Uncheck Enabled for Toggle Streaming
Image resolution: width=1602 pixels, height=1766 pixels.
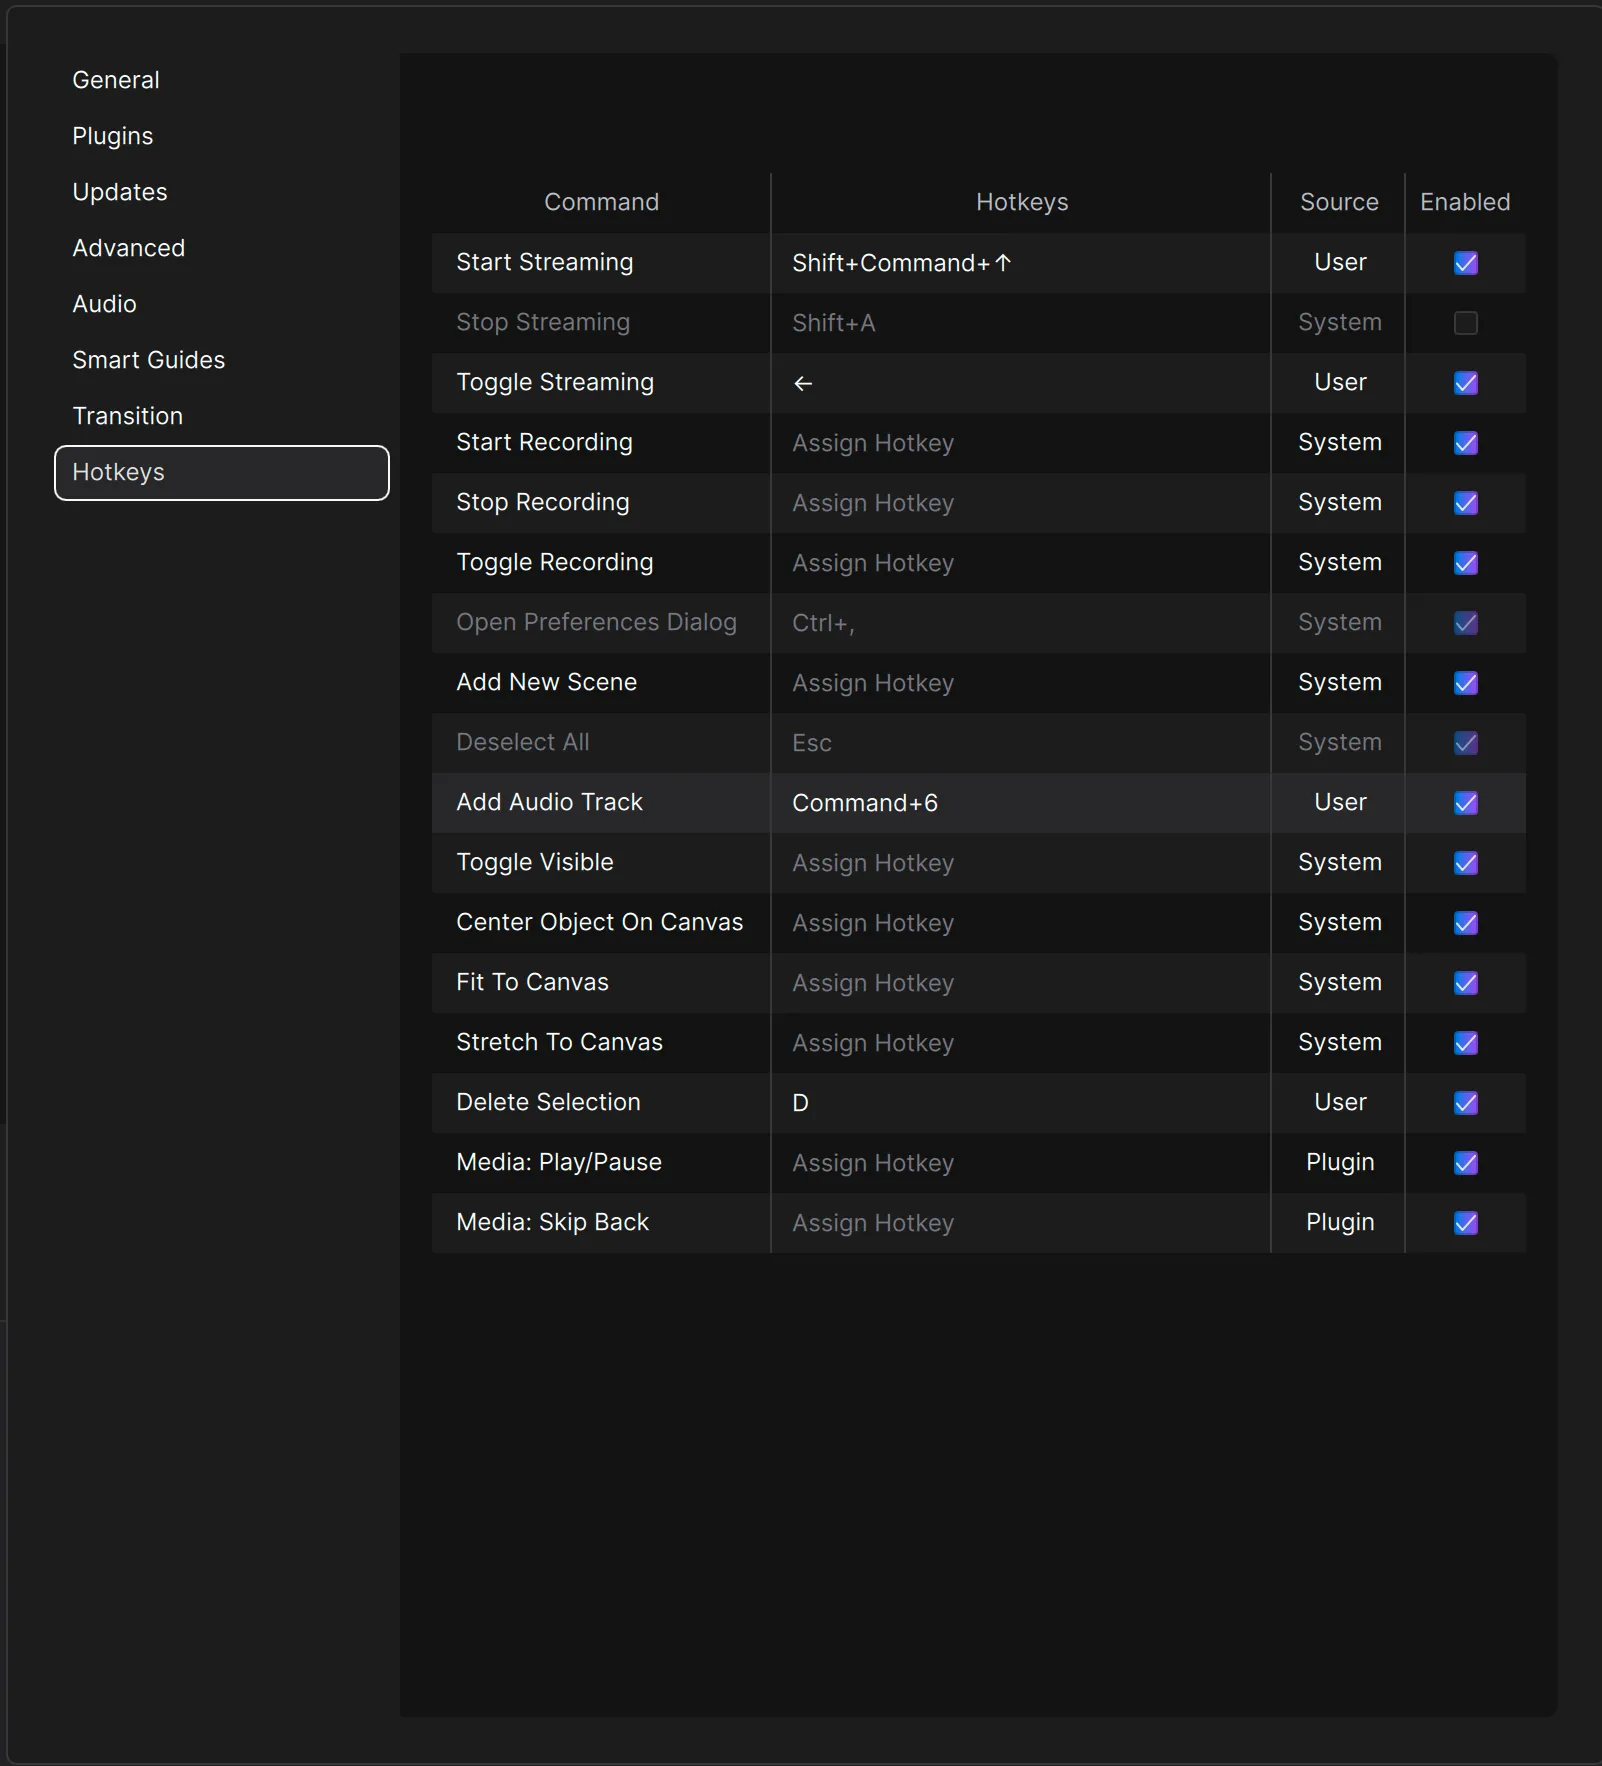(1465, 383)
